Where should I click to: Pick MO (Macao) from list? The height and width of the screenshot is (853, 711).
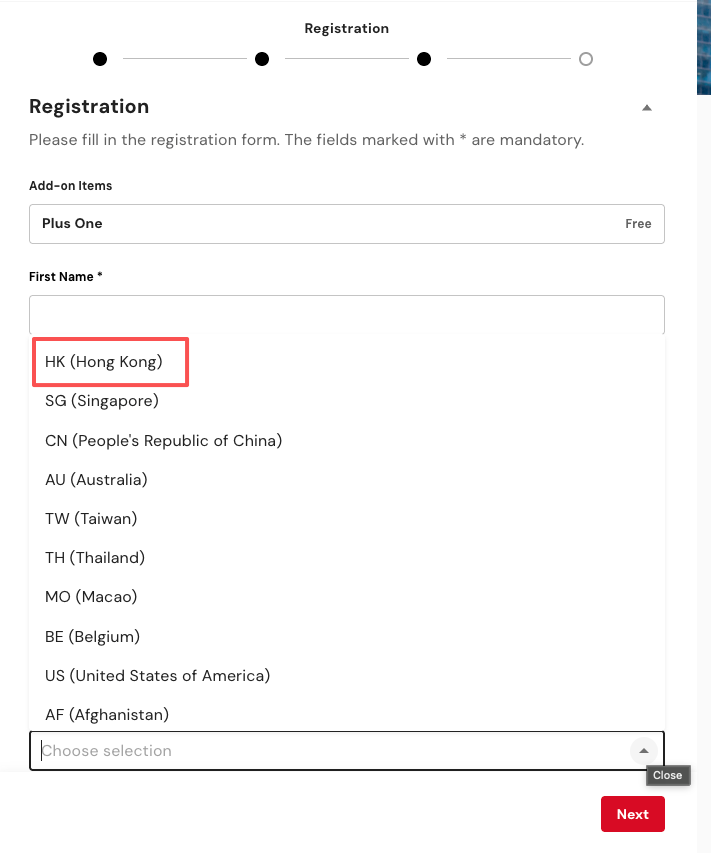pos(91,596)
